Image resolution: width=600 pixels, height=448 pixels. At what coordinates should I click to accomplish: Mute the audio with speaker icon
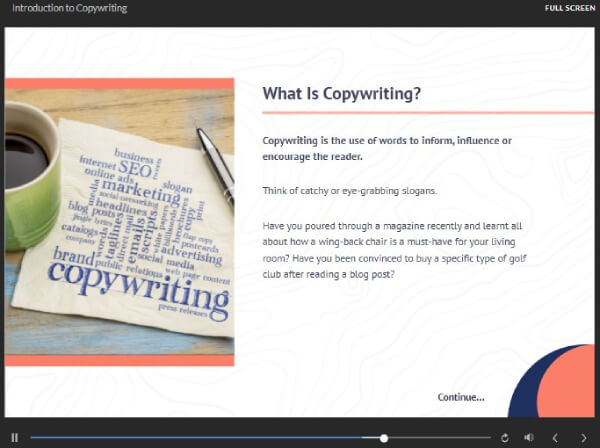click(x=528, y=437)
